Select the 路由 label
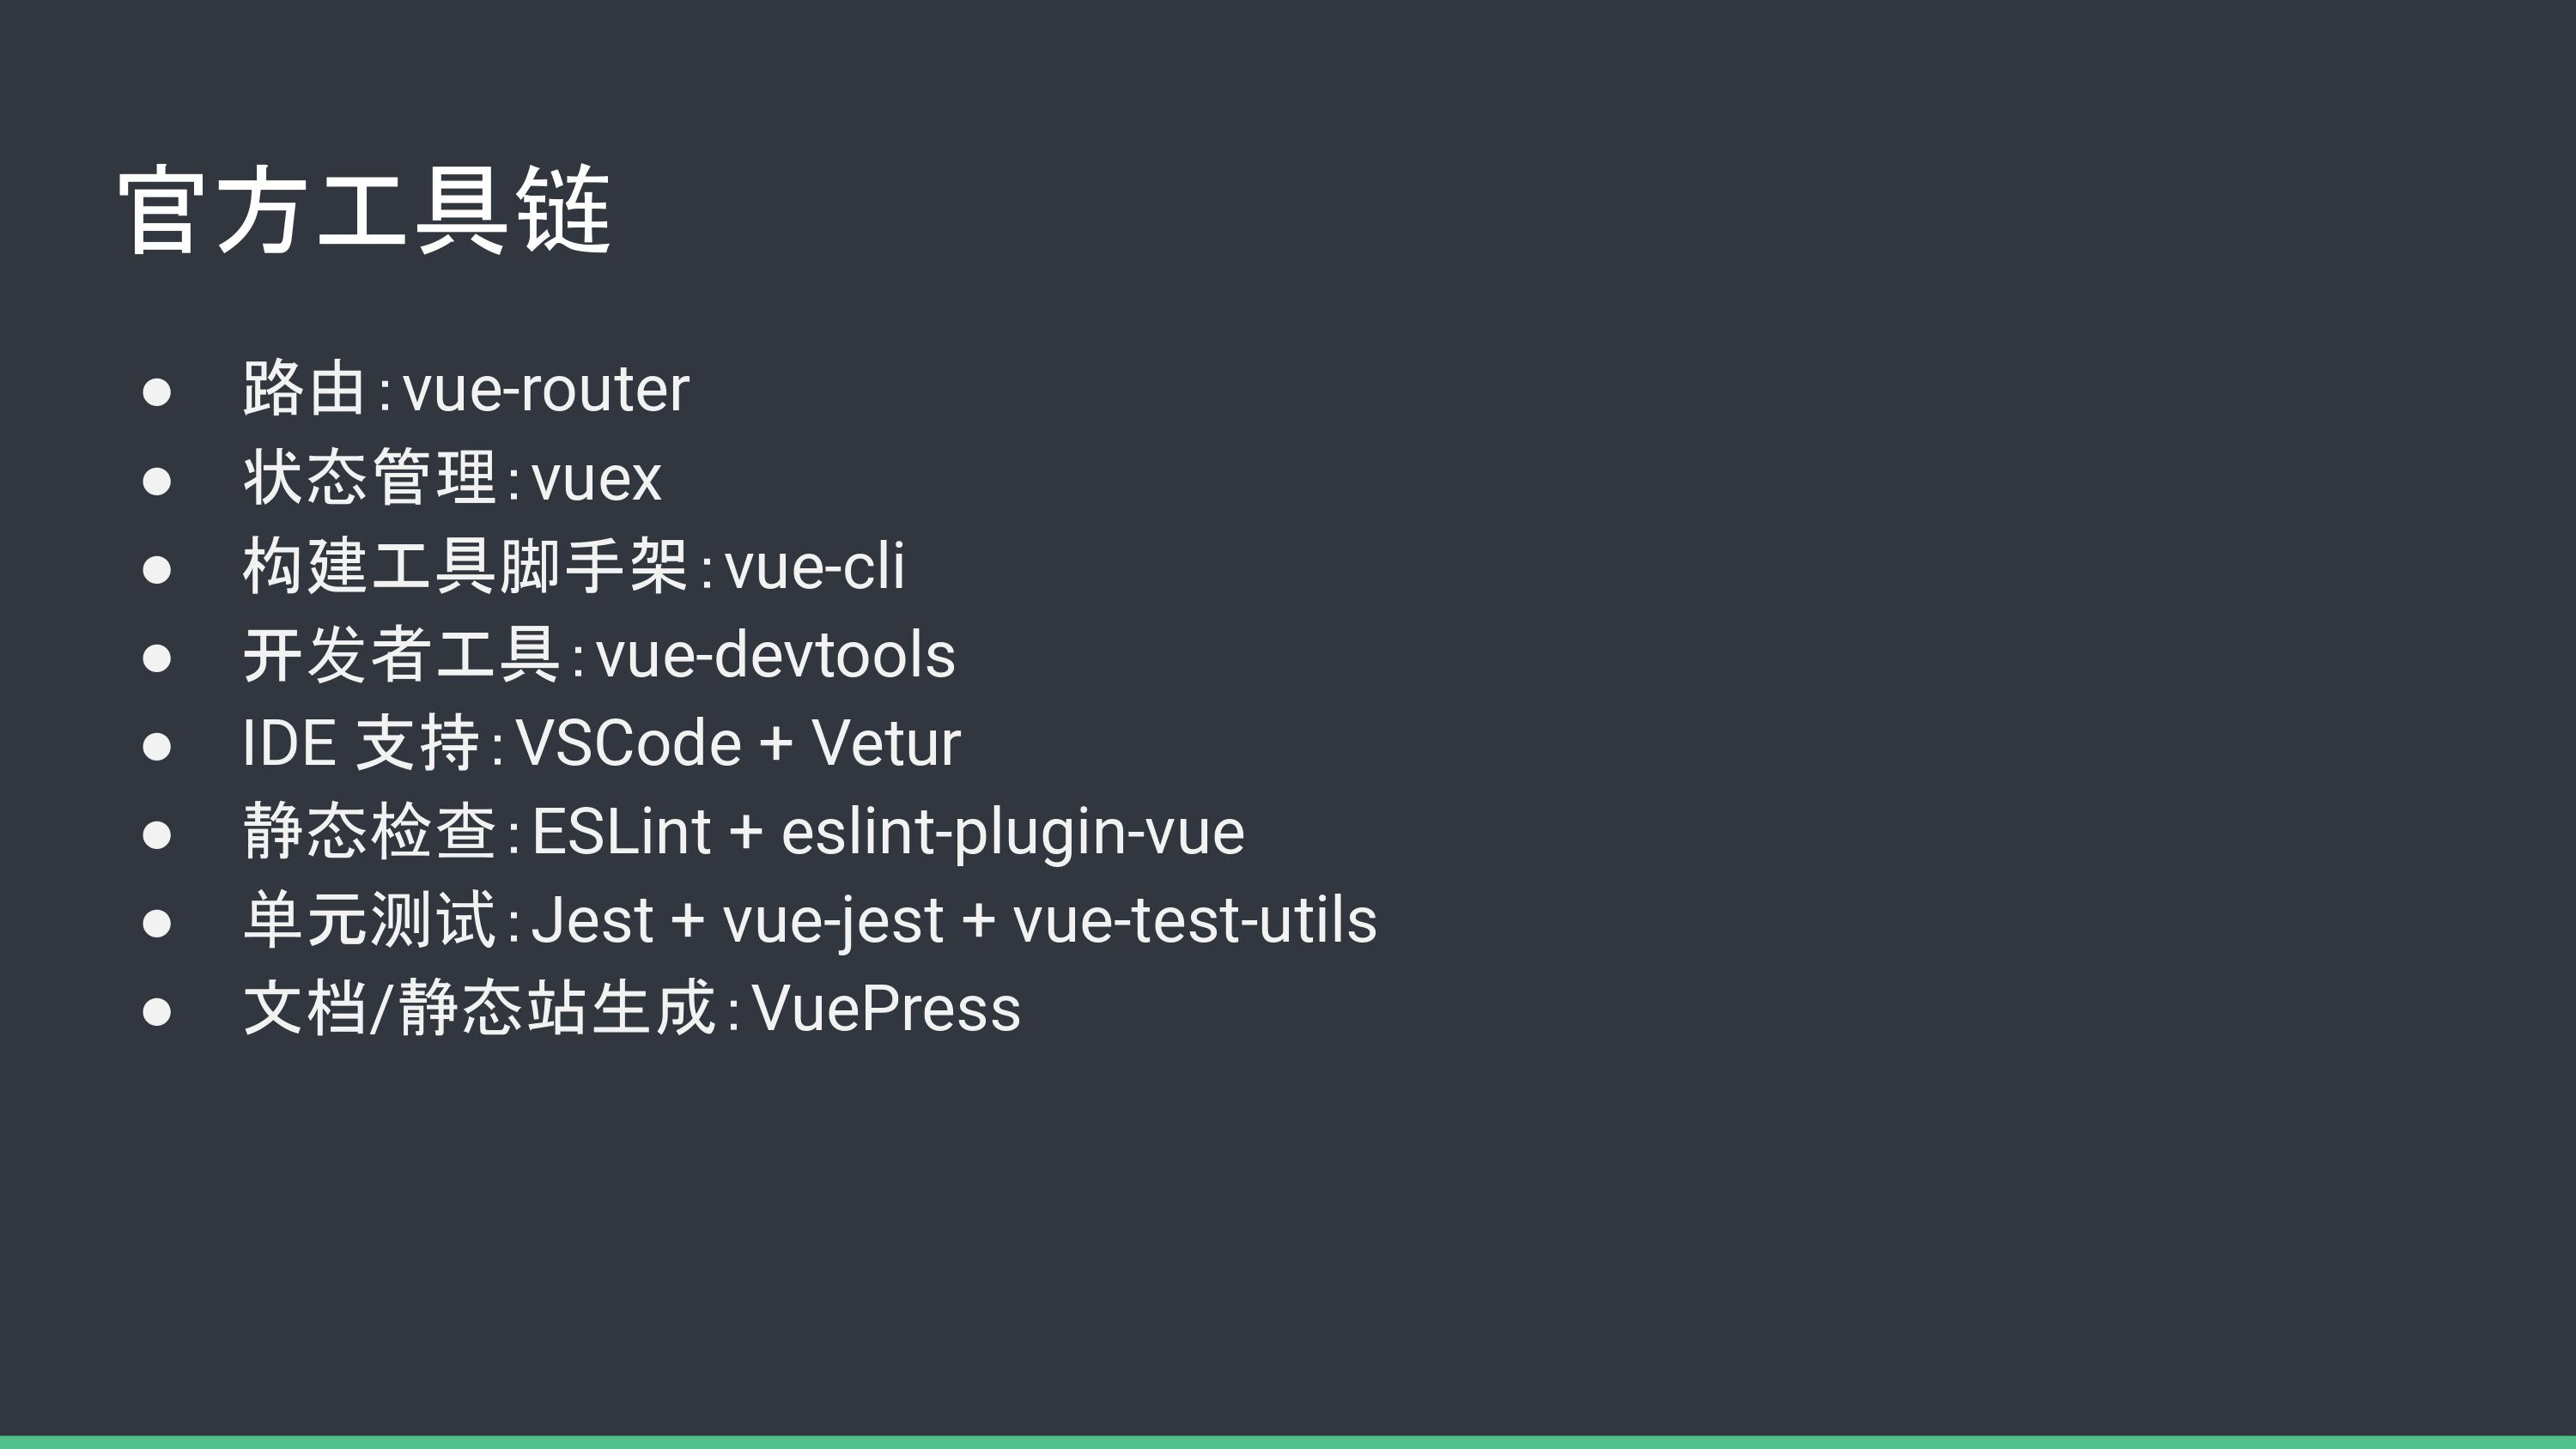Viewport: 2576px width, 1449px height. pyautogui.click(x=304, y=388)
